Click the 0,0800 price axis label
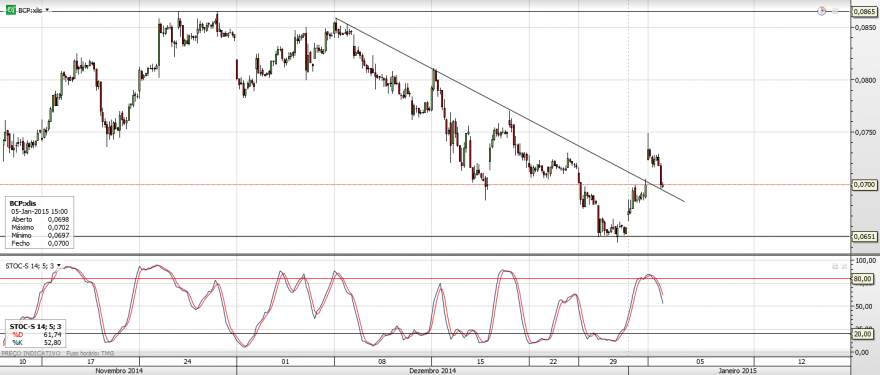This screenshot has height=375, width=880. (866, 80)
